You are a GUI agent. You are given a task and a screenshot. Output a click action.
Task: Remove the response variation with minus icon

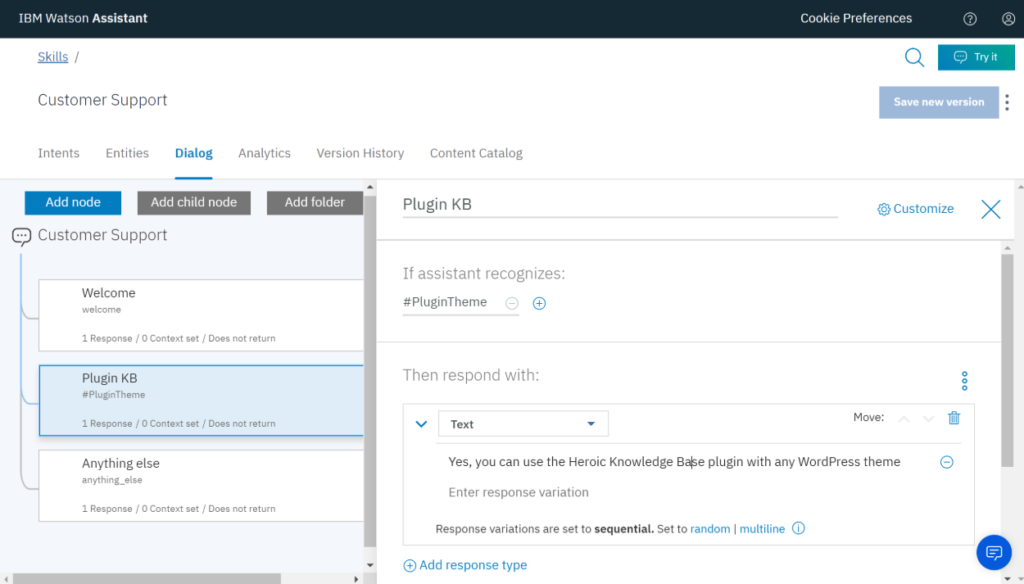946,462
